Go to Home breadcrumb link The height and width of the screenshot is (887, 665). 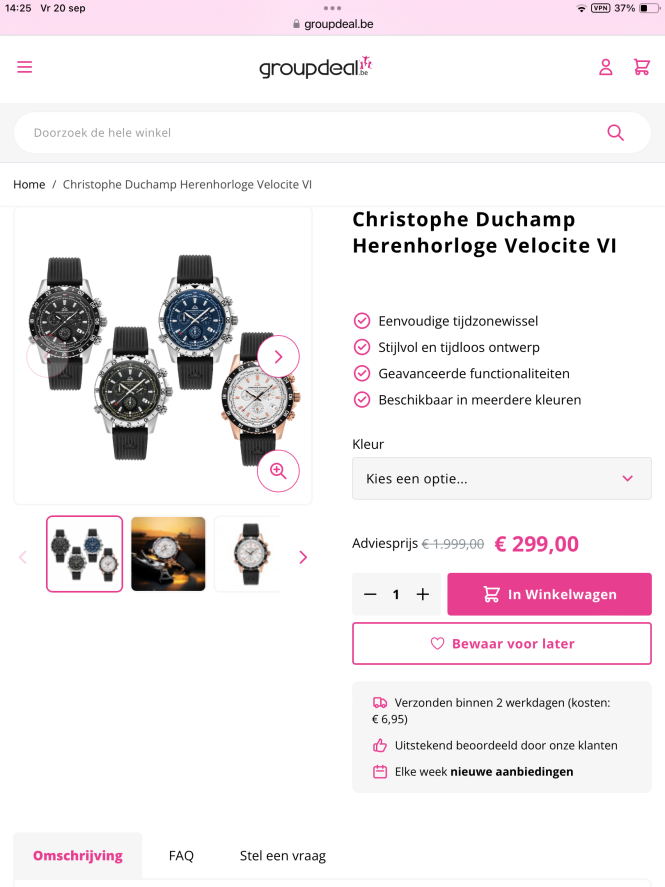[x=29, y=184]
